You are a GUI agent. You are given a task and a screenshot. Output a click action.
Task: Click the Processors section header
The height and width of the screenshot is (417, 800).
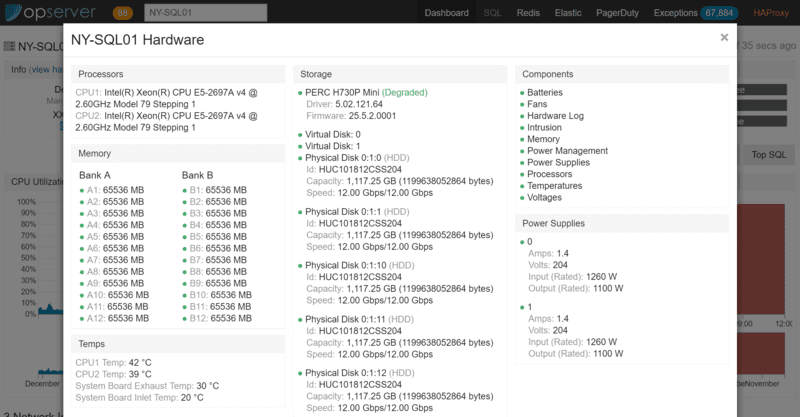178,74
